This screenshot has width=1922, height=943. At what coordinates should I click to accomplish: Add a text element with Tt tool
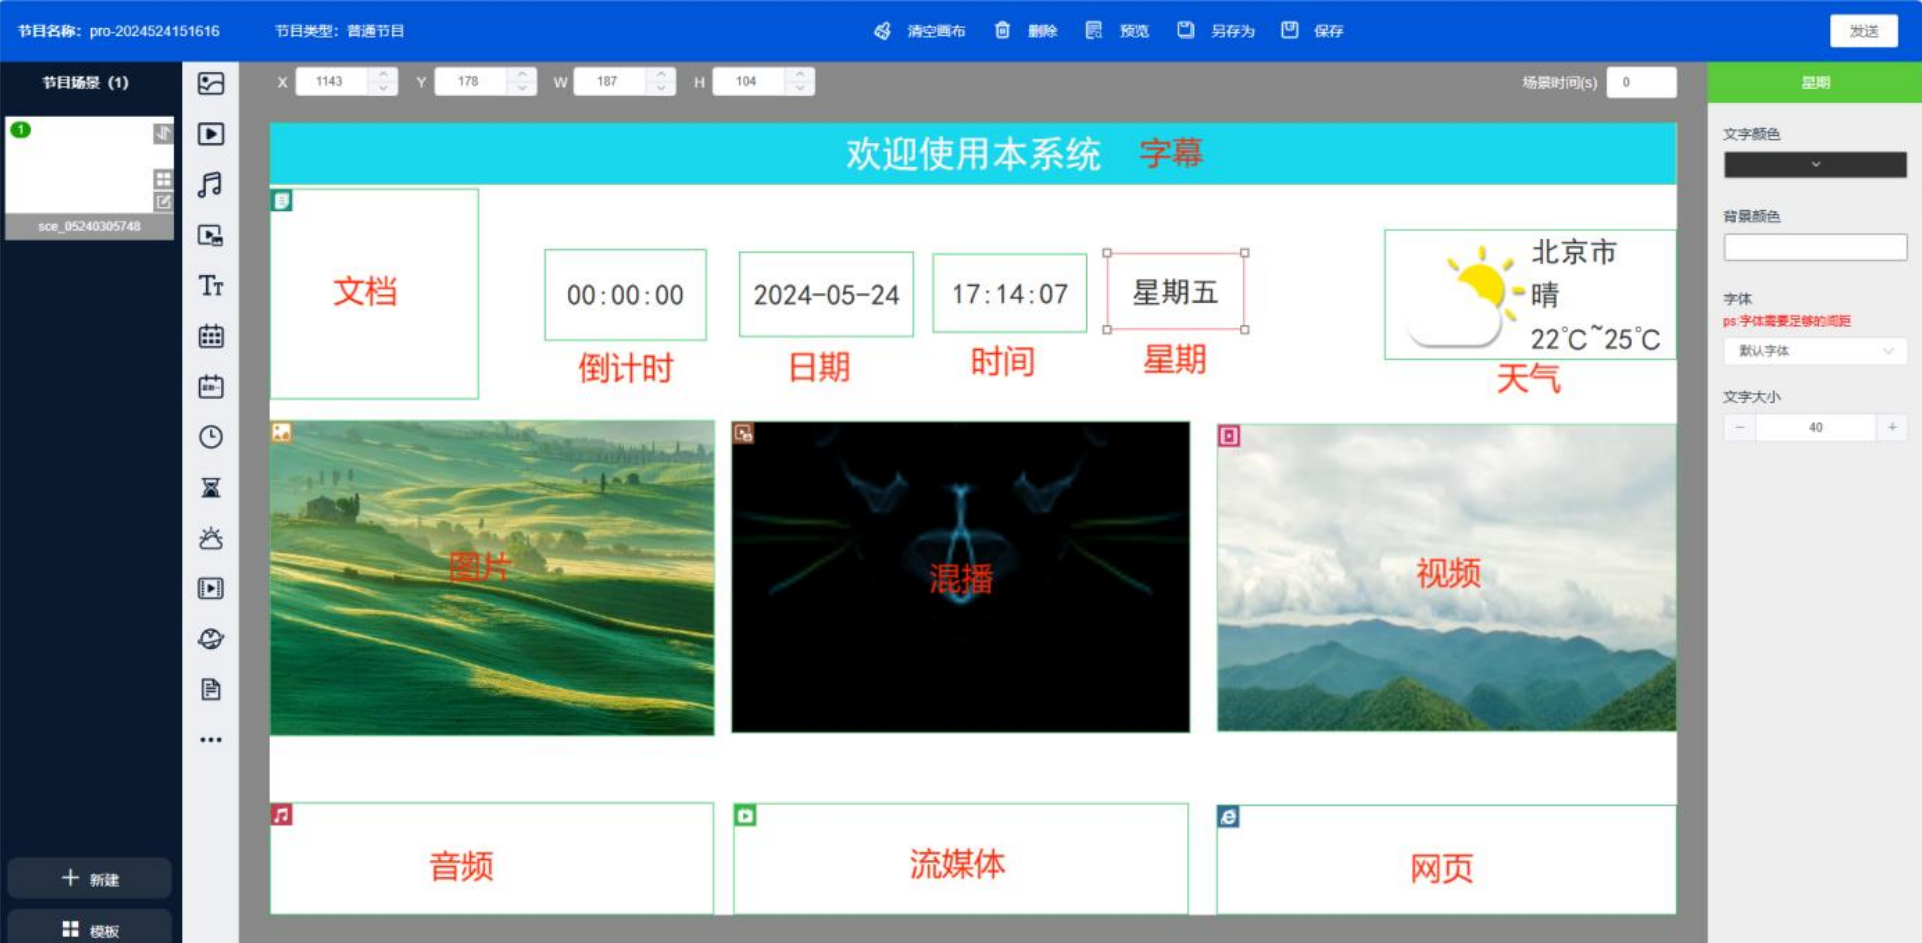[210, 286]
